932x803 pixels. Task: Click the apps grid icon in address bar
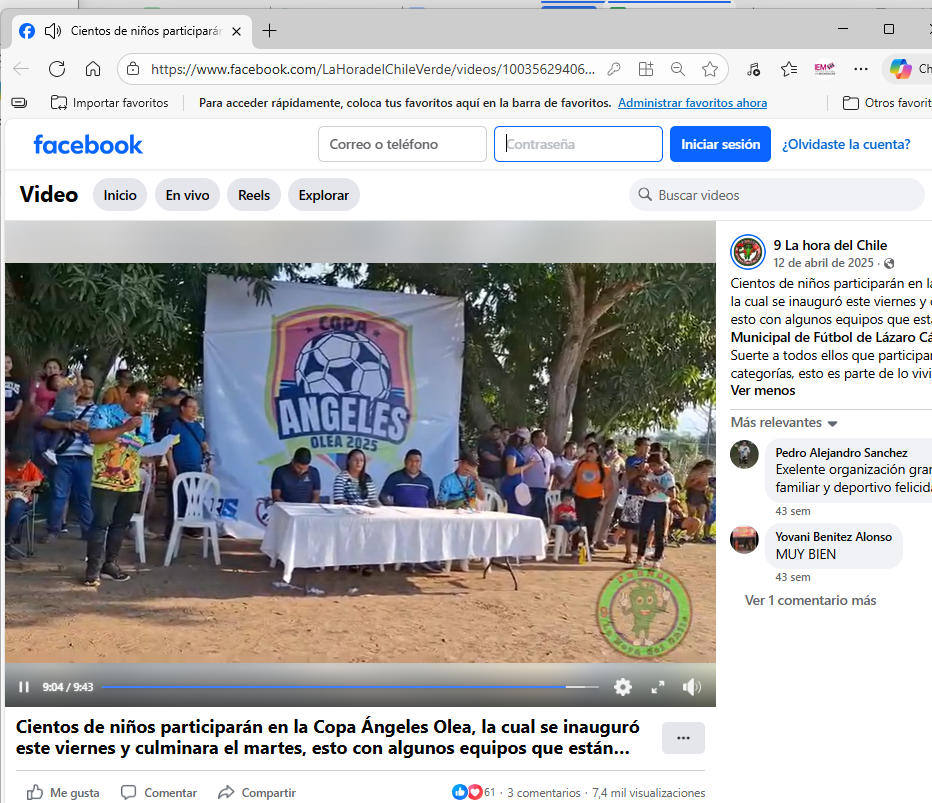click(x=646, y=70)
